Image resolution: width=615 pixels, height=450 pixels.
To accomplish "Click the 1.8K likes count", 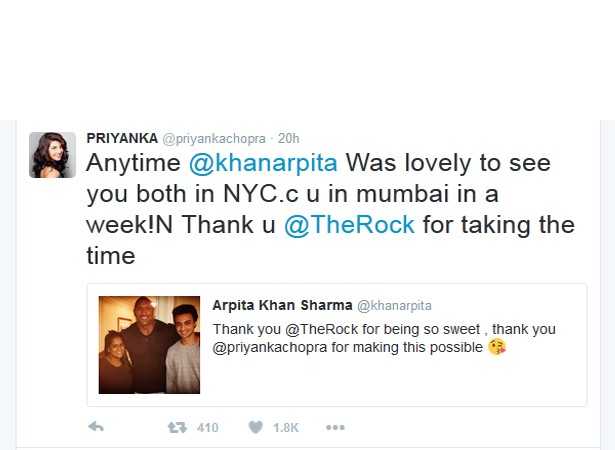I will [x=286, y=427].
